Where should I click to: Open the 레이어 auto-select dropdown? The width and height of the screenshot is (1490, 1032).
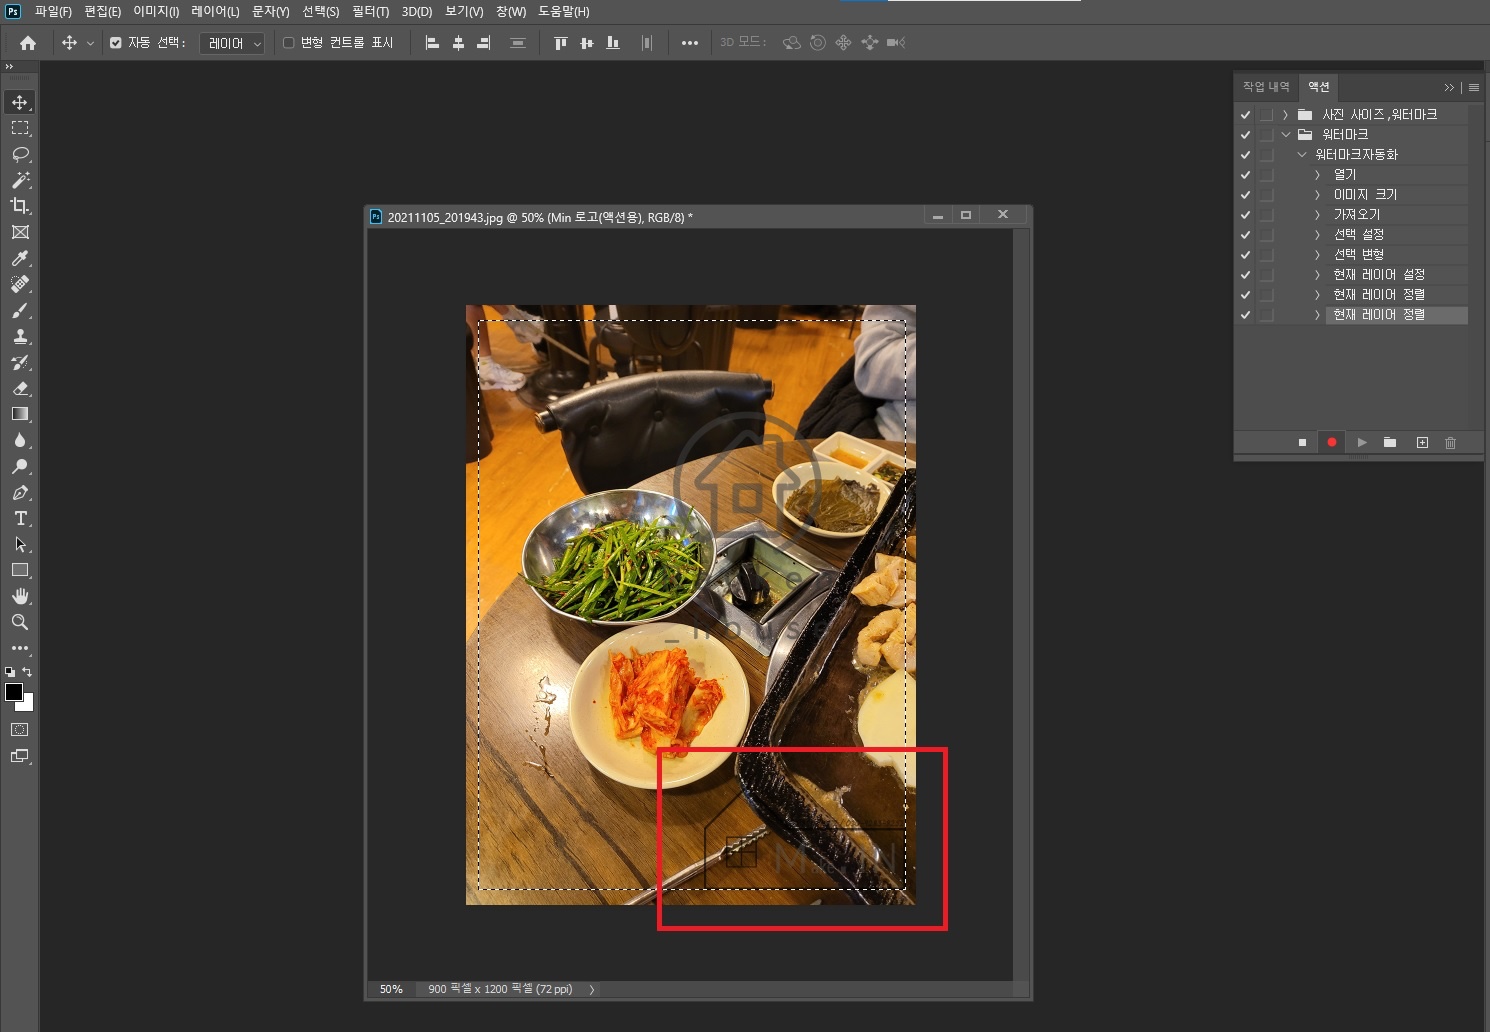(232, 43)
